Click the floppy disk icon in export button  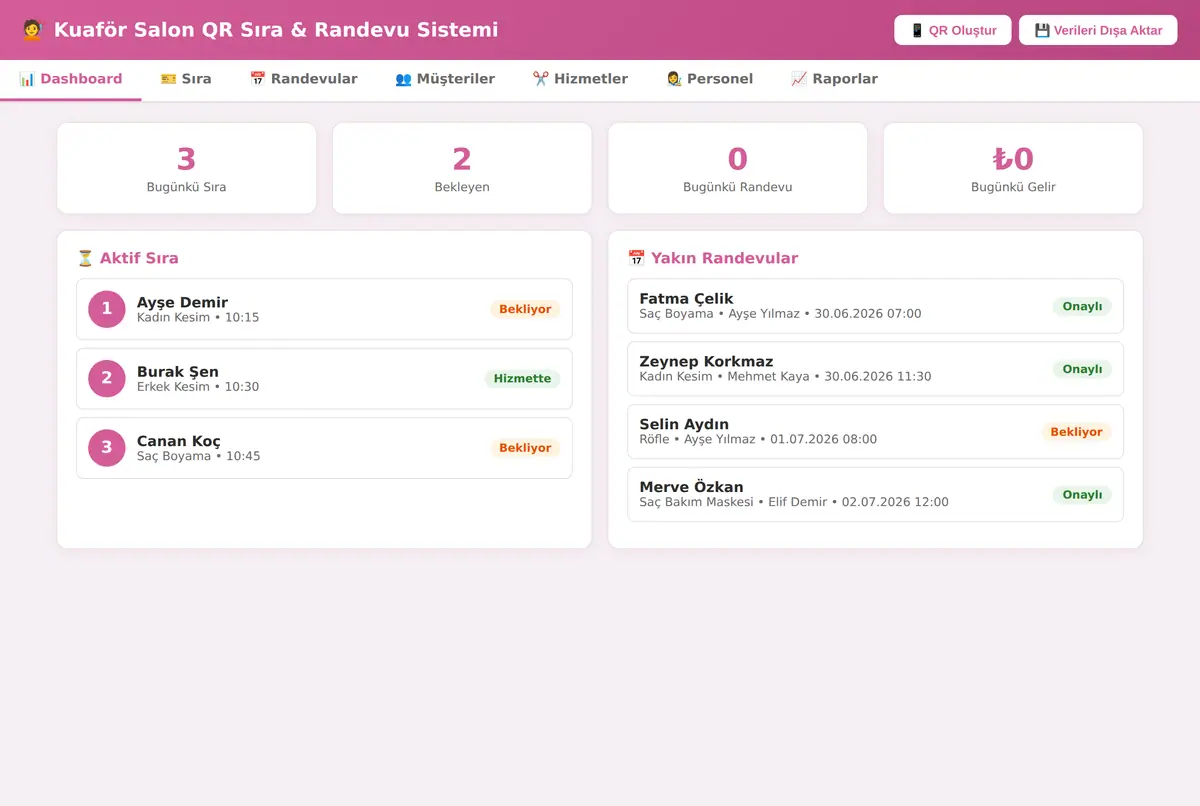[x=1042, y=30]
